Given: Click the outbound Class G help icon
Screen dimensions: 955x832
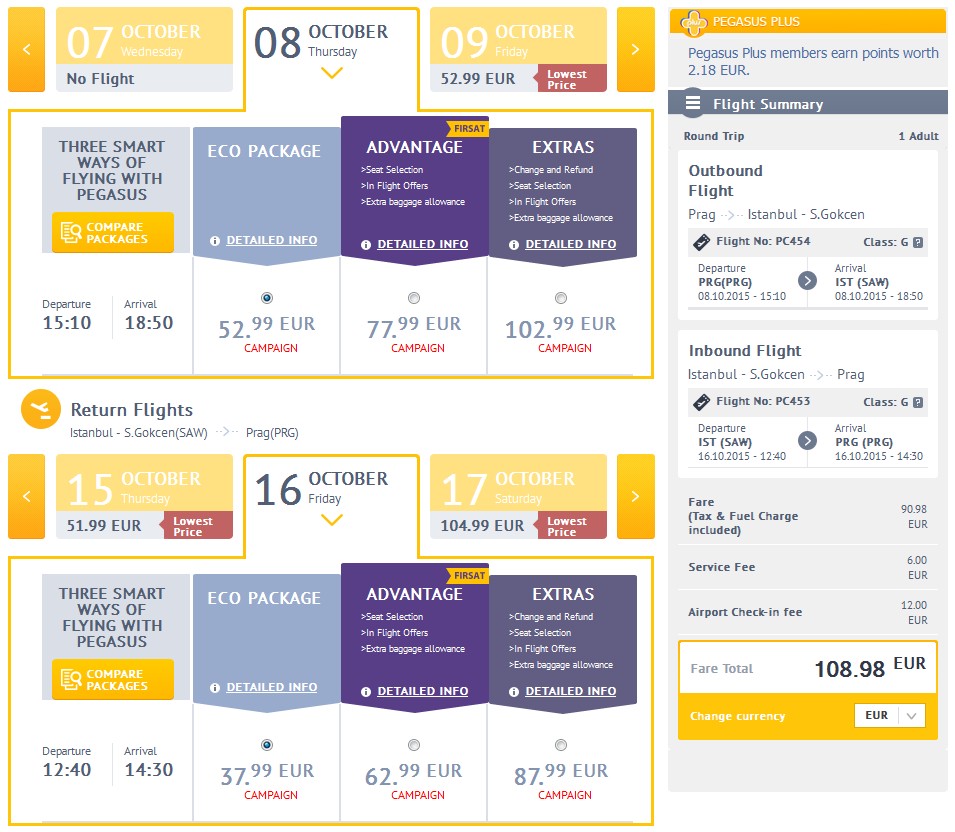Looking at the screenshot, I should coord(918,242).
